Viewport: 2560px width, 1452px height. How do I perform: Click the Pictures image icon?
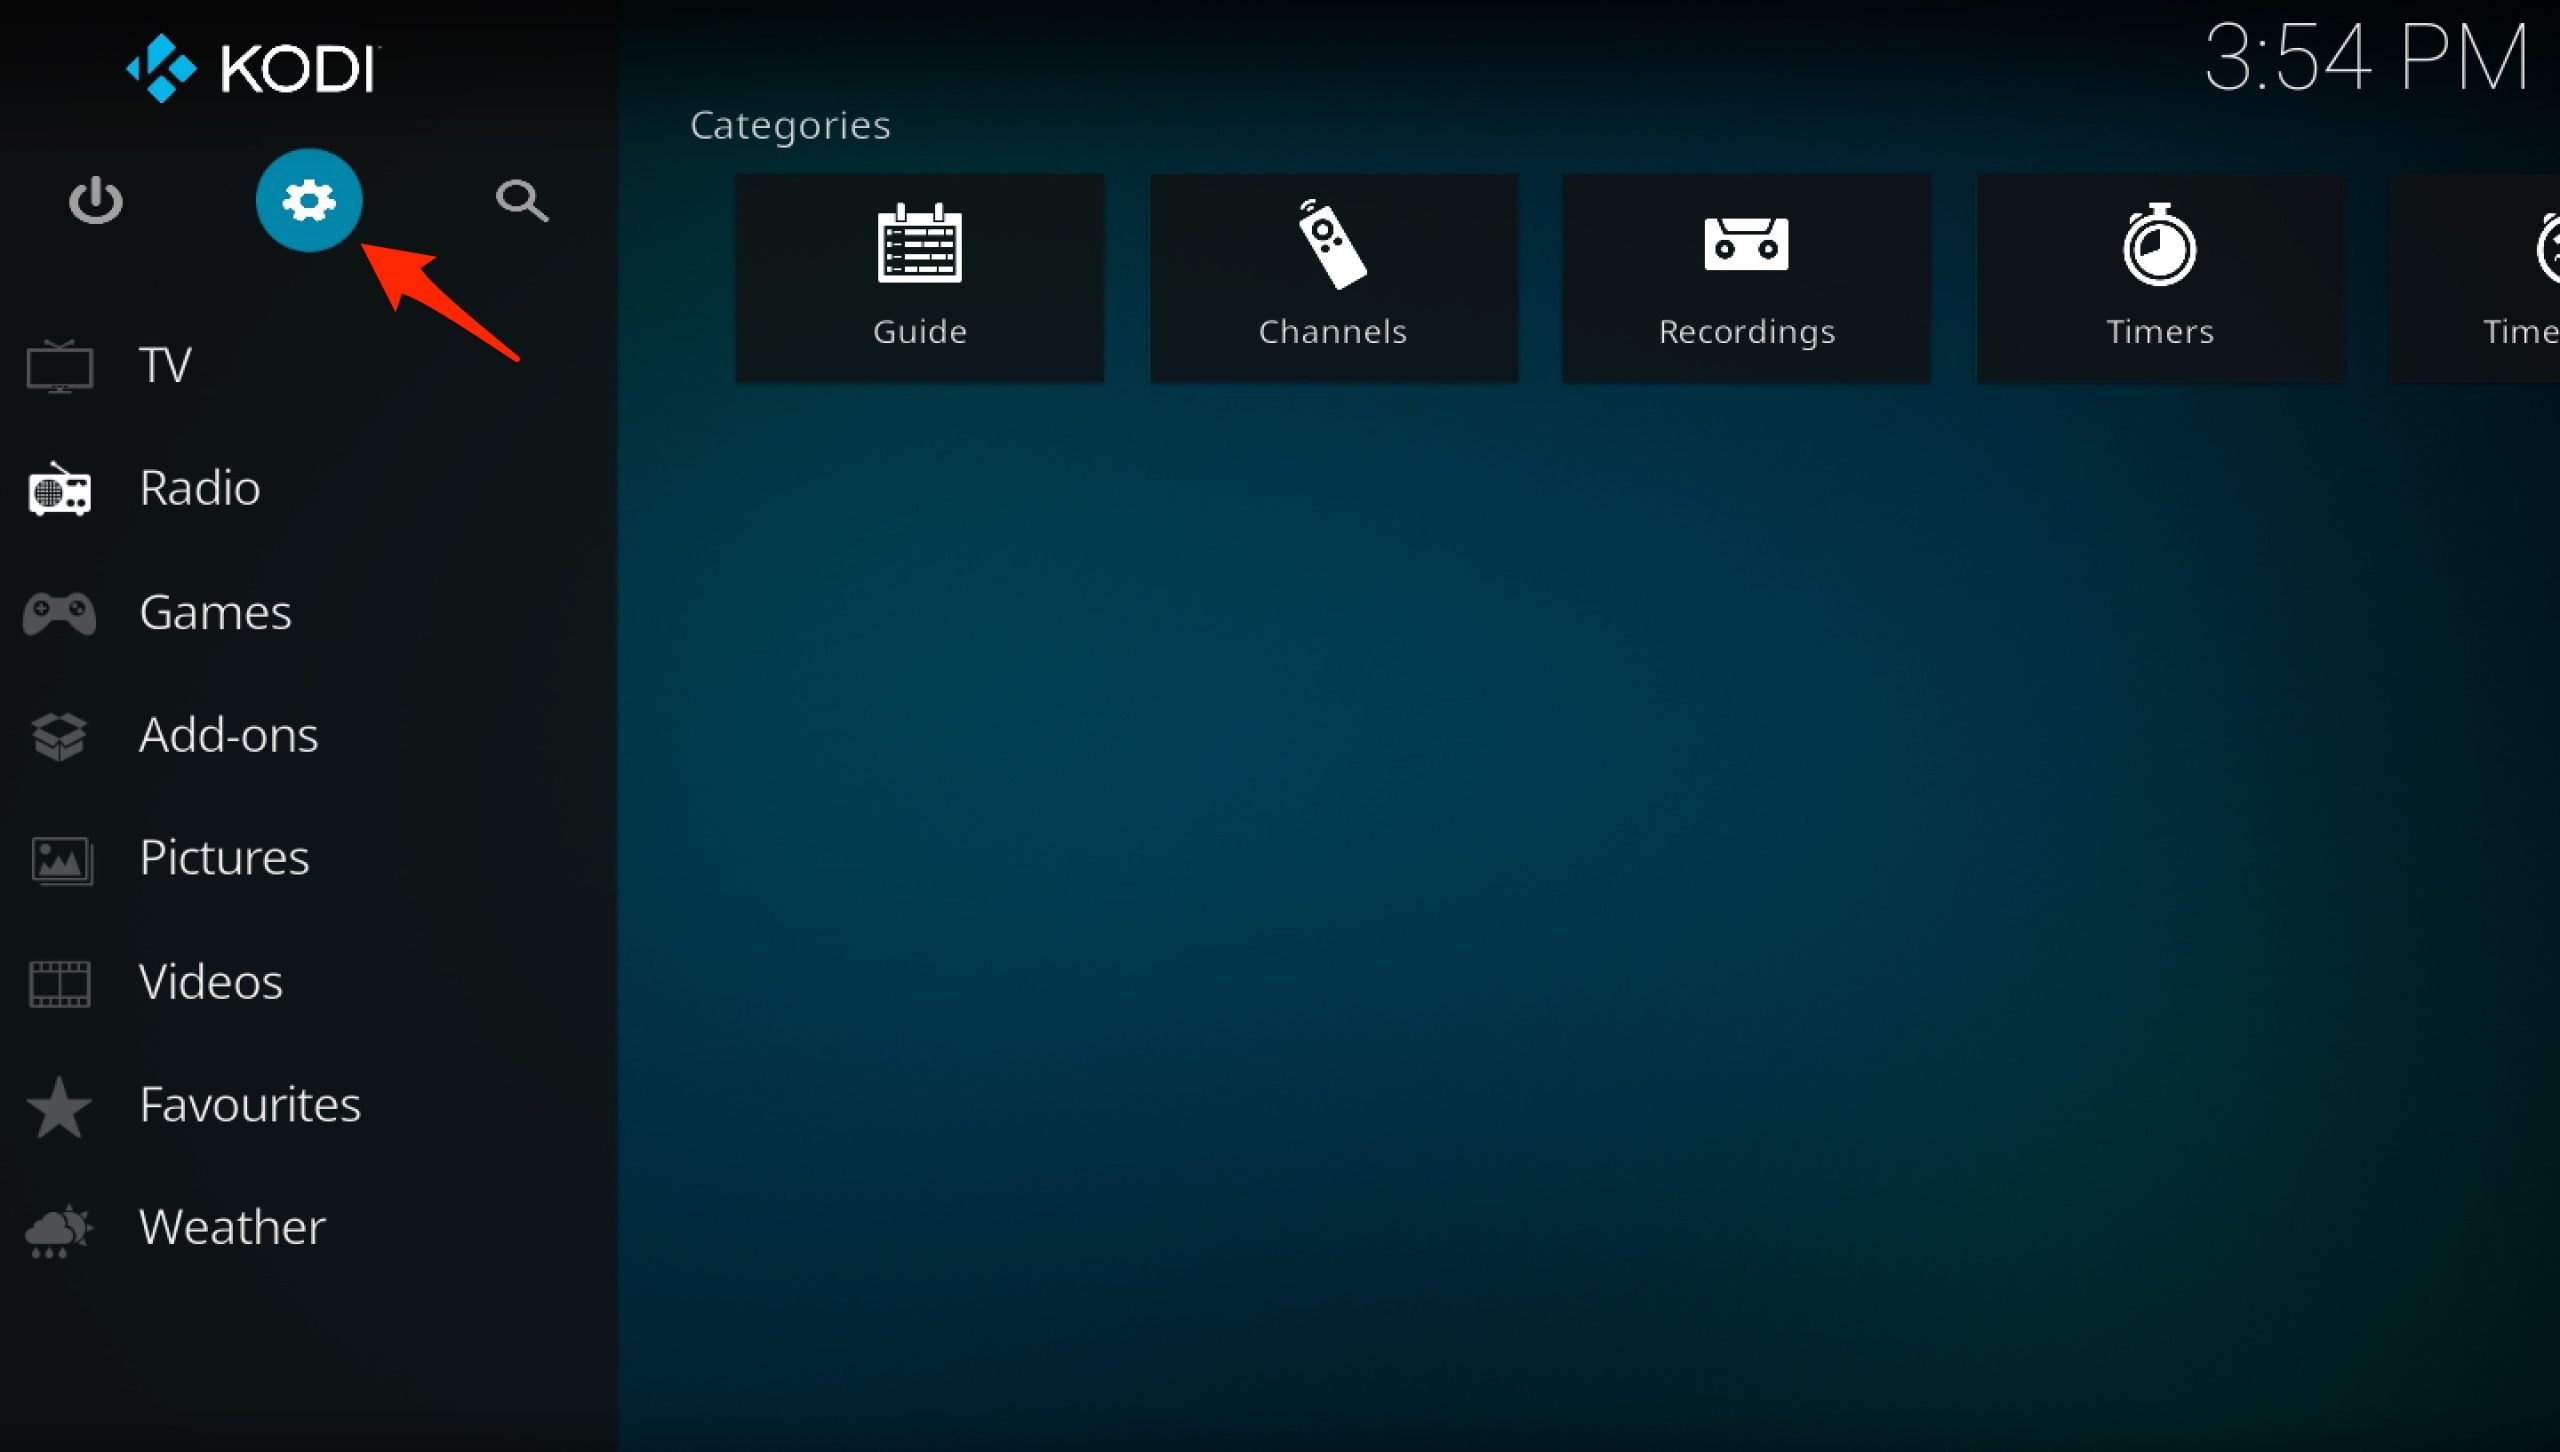coord(61,859)
